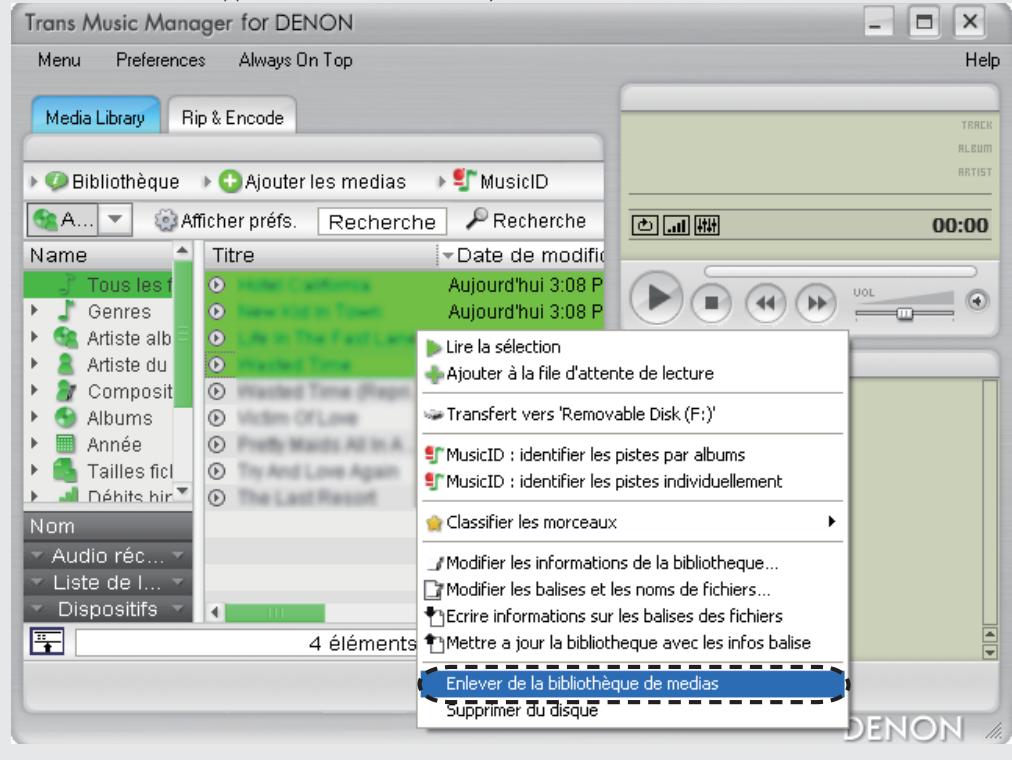Click the Name column header
The image size is (1012, 760).
pyautogui.click(x=99, y=255)
